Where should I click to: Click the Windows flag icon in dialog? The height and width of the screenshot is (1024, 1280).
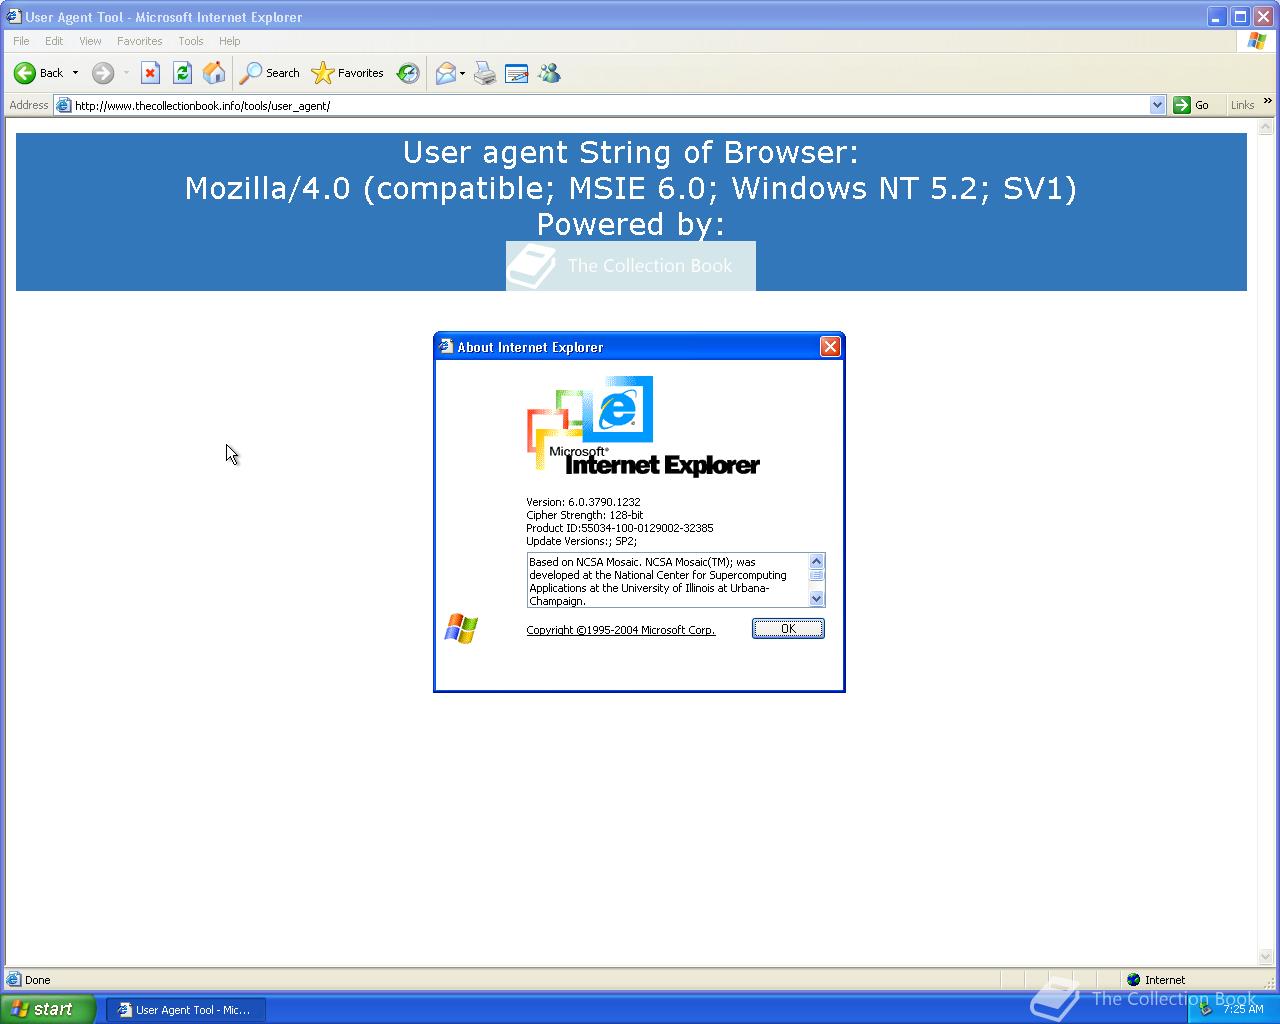[x=461, y=629]
